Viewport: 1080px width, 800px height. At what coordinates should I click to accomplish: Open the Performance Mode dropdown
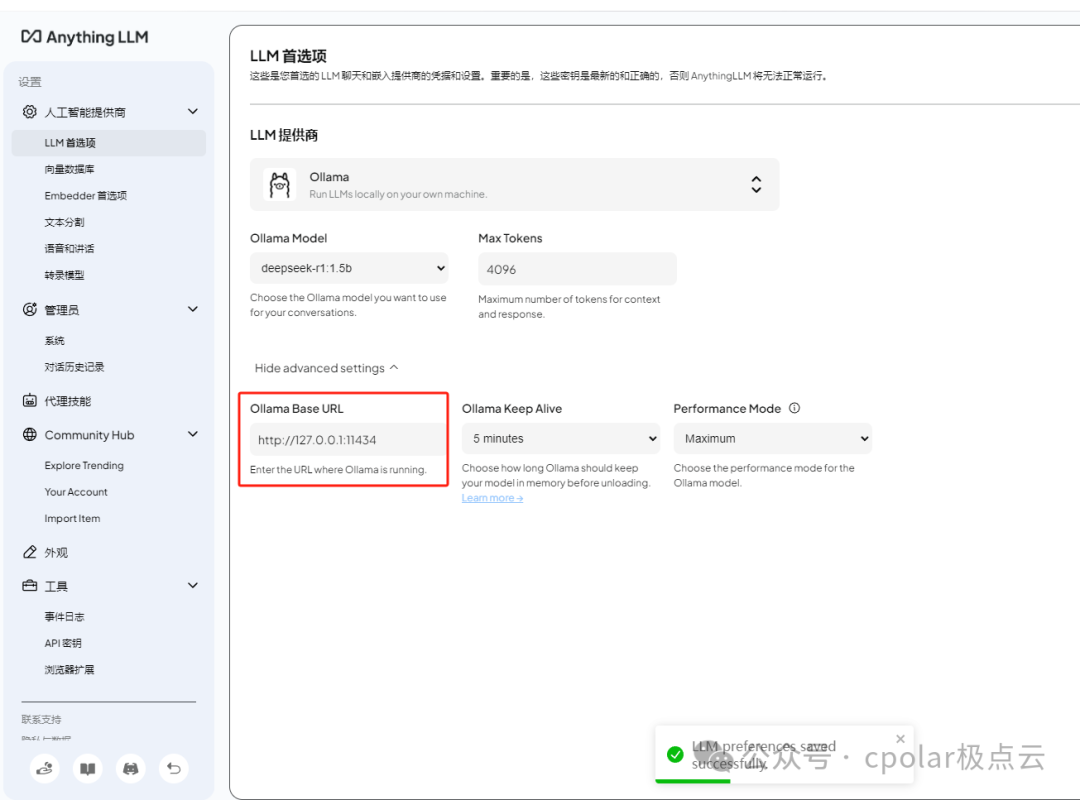[772, 438]
